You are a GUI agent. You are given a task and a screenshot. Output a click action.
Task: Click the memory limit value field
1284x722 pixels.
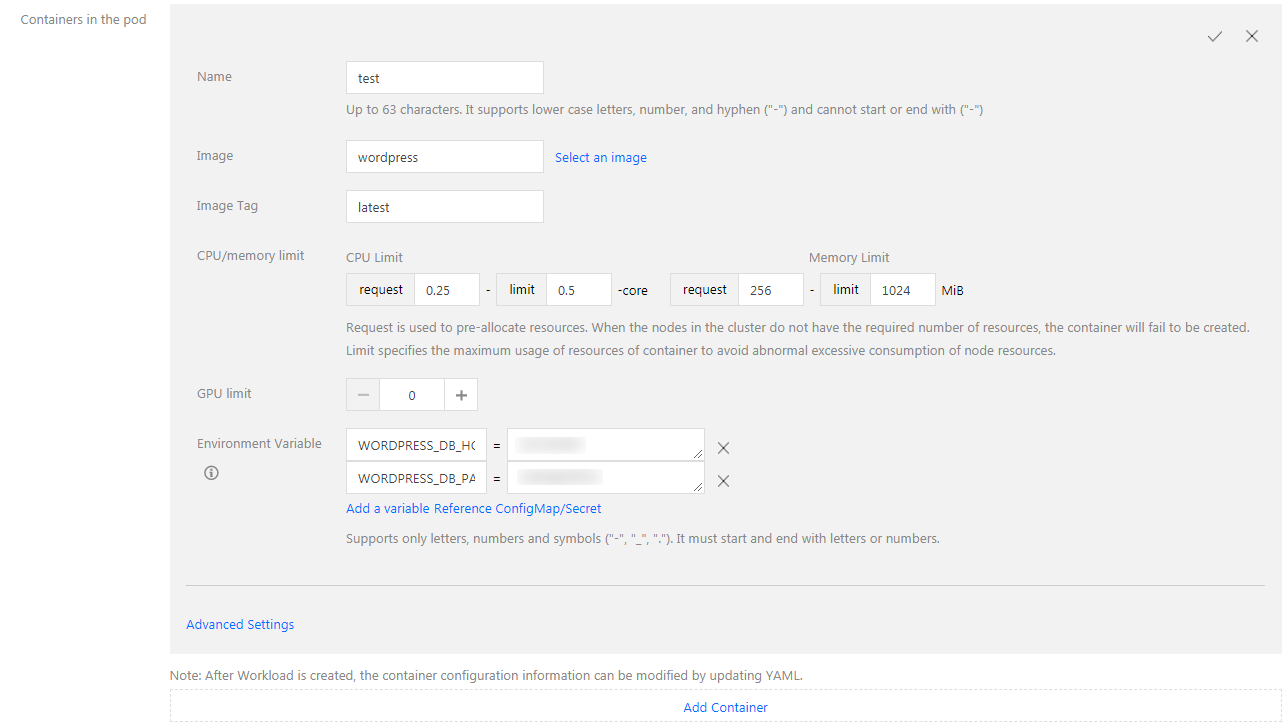[902, 290]
